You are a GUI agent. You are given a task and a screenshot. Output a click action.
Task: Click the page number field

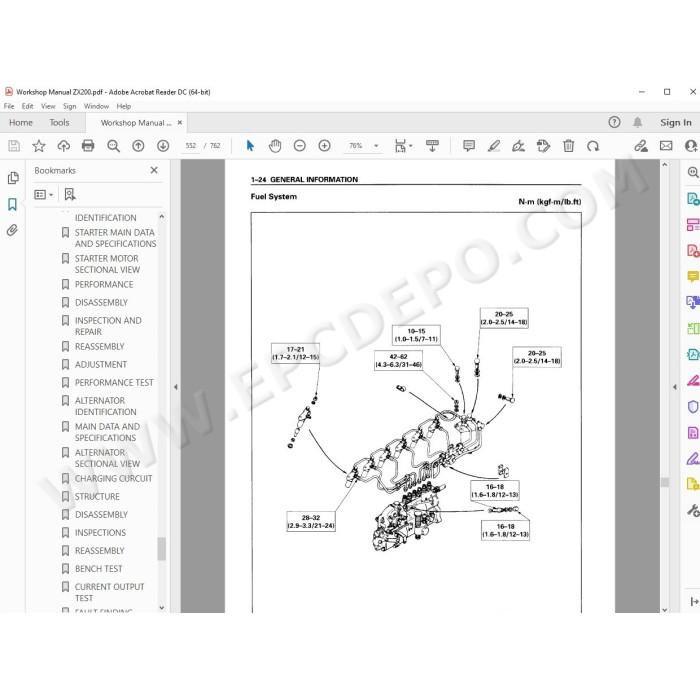pos(191,146)
